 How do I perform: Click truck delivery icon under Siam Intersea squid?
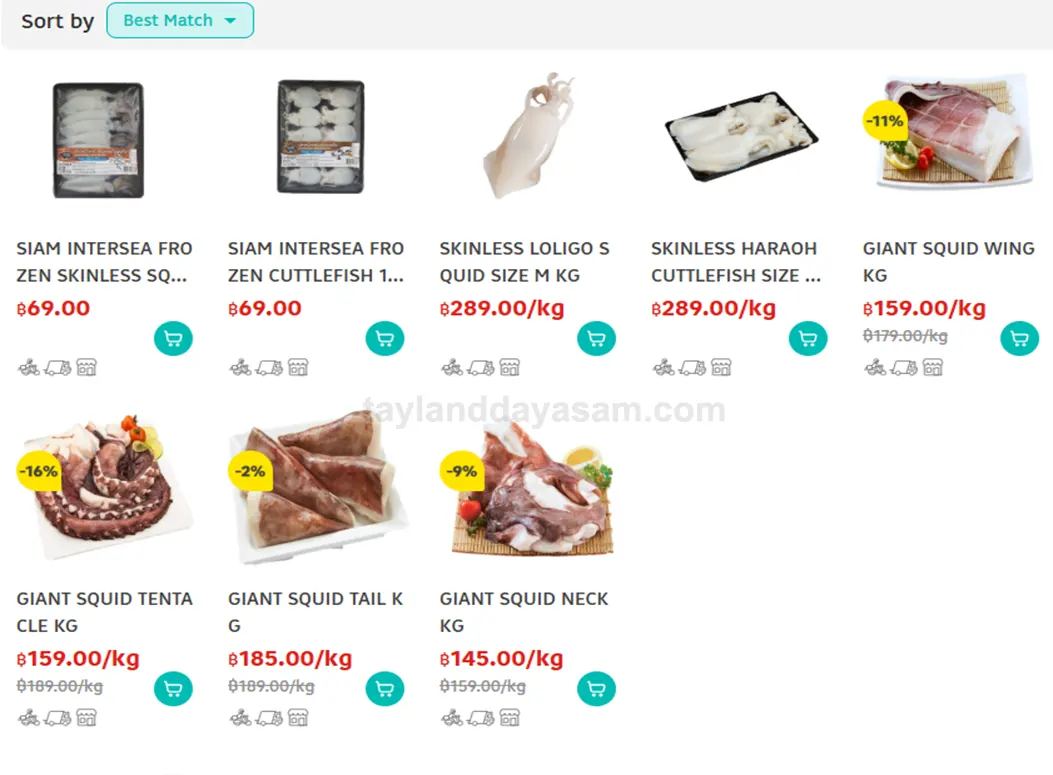58,367
